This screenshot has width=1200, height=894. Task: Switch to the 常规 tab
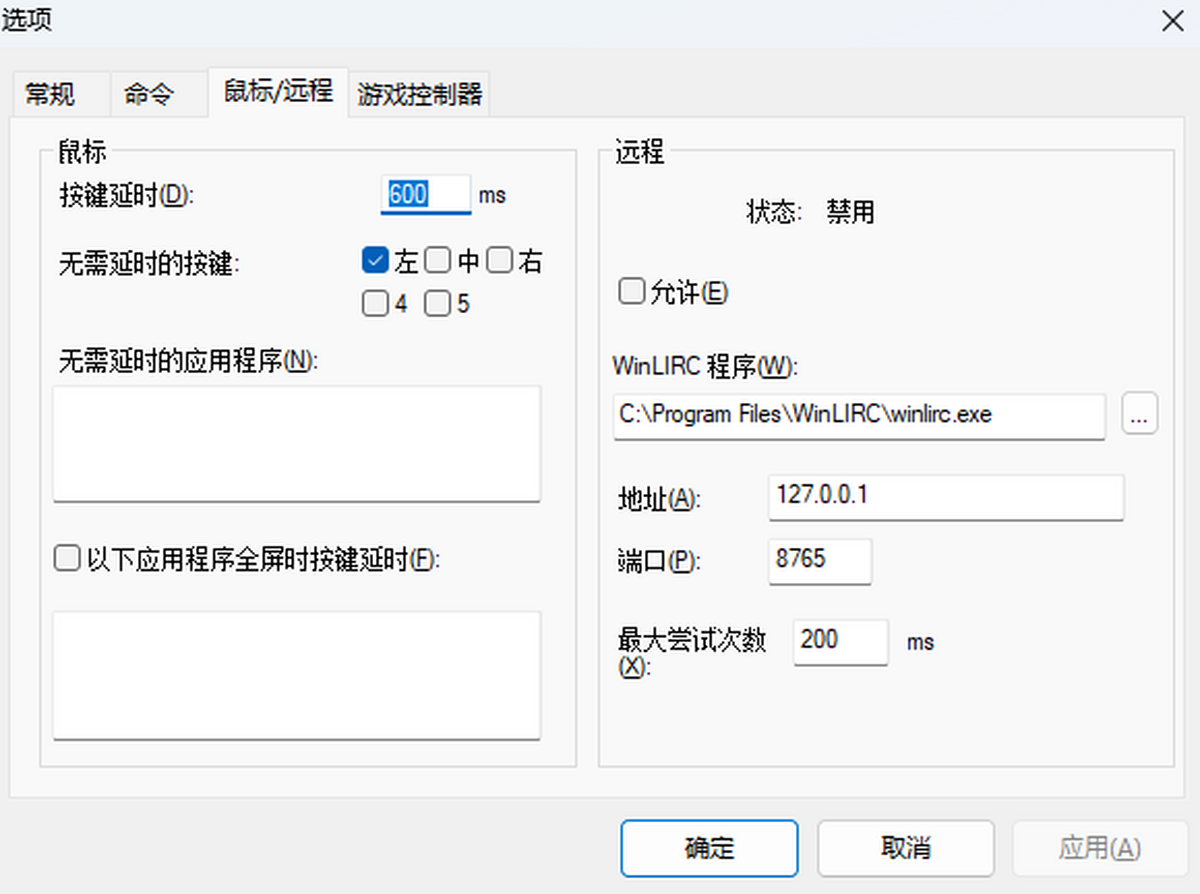pyautogui.click(x=50, y=95)
